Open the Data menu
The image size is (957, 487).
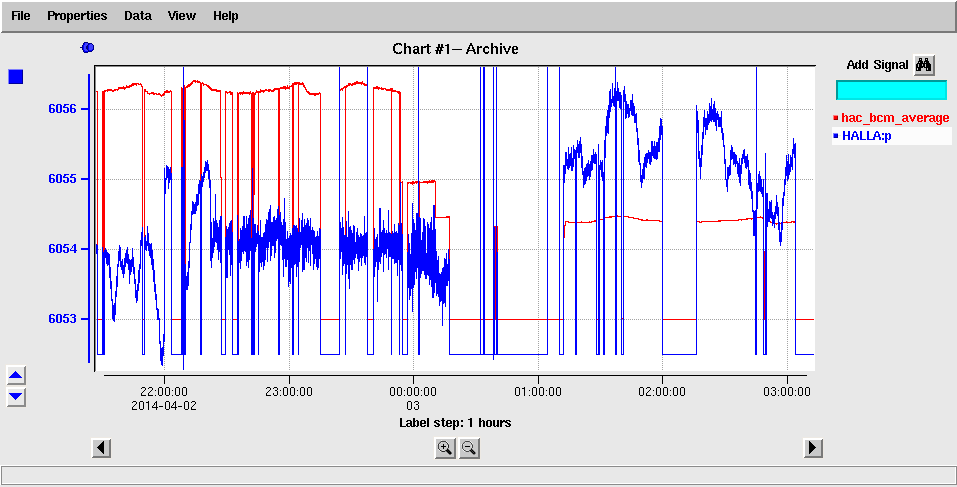point(137,16)
